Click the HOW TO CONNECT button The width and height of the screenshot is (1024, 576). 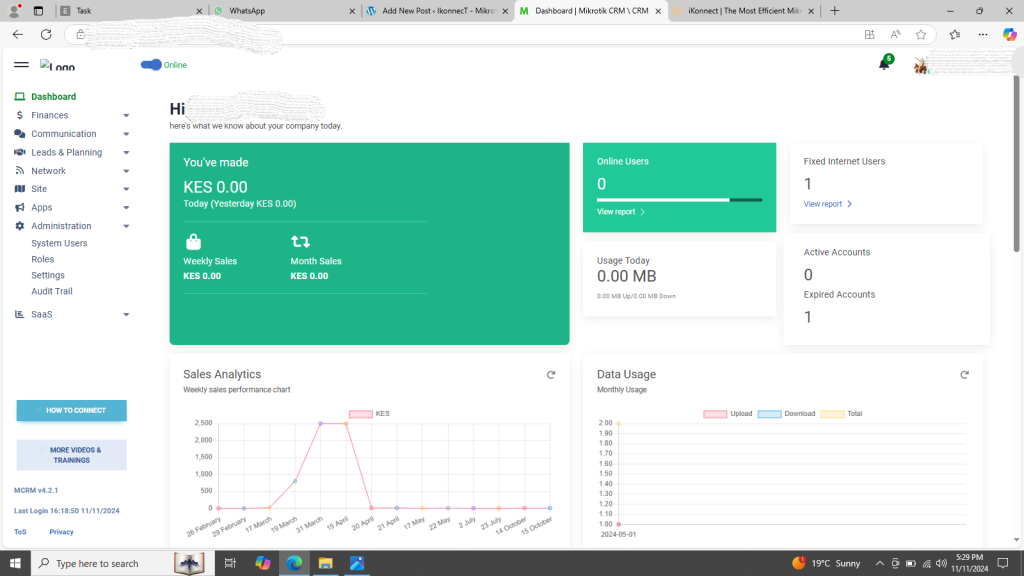tap(71, 410)
